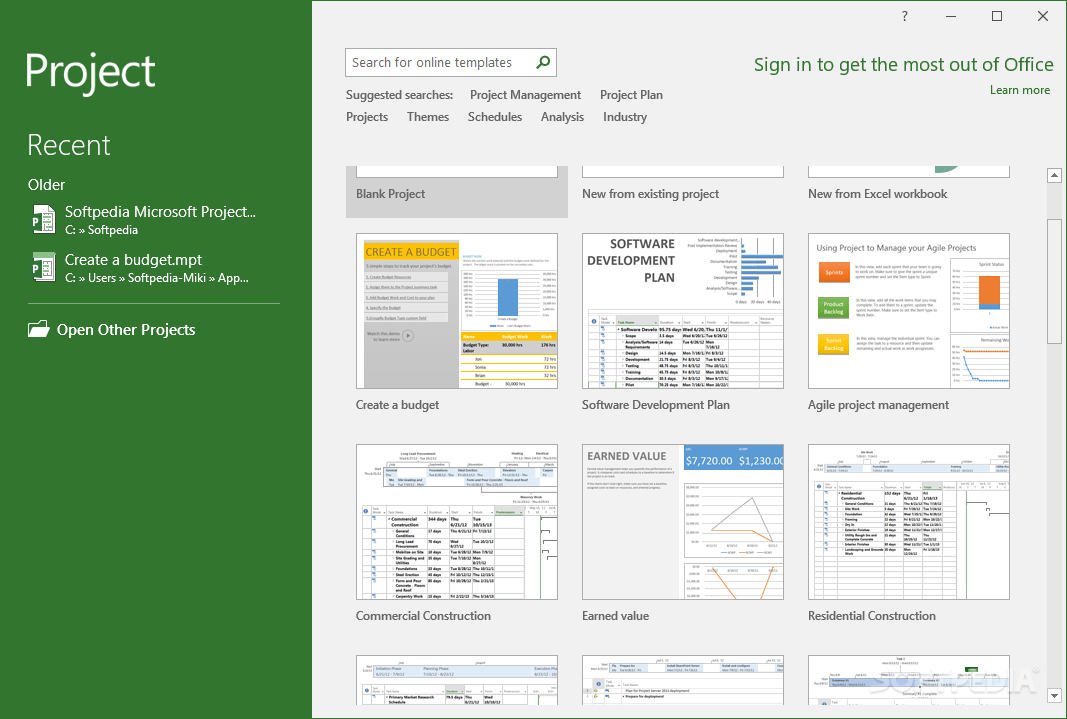Select the Commercial Construction template
1067x719 pixels.
coord(456,520)
